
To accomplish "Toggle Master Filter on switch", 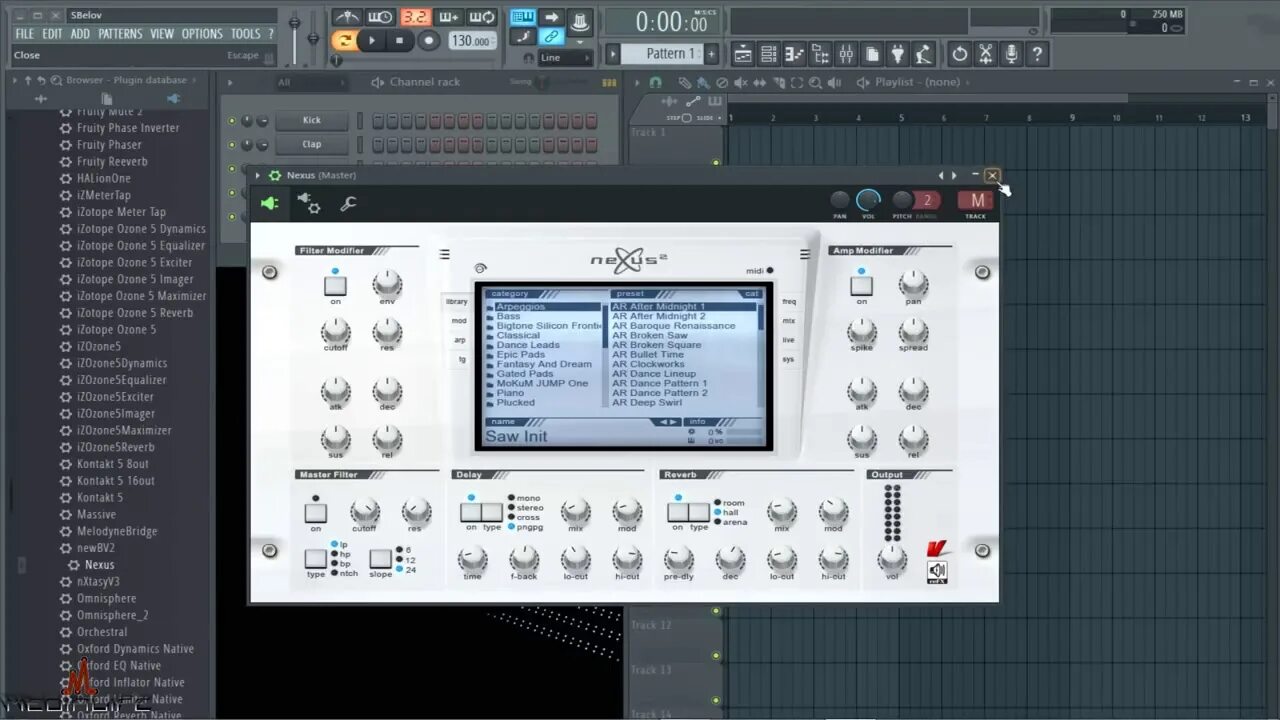I will point(316,513).
